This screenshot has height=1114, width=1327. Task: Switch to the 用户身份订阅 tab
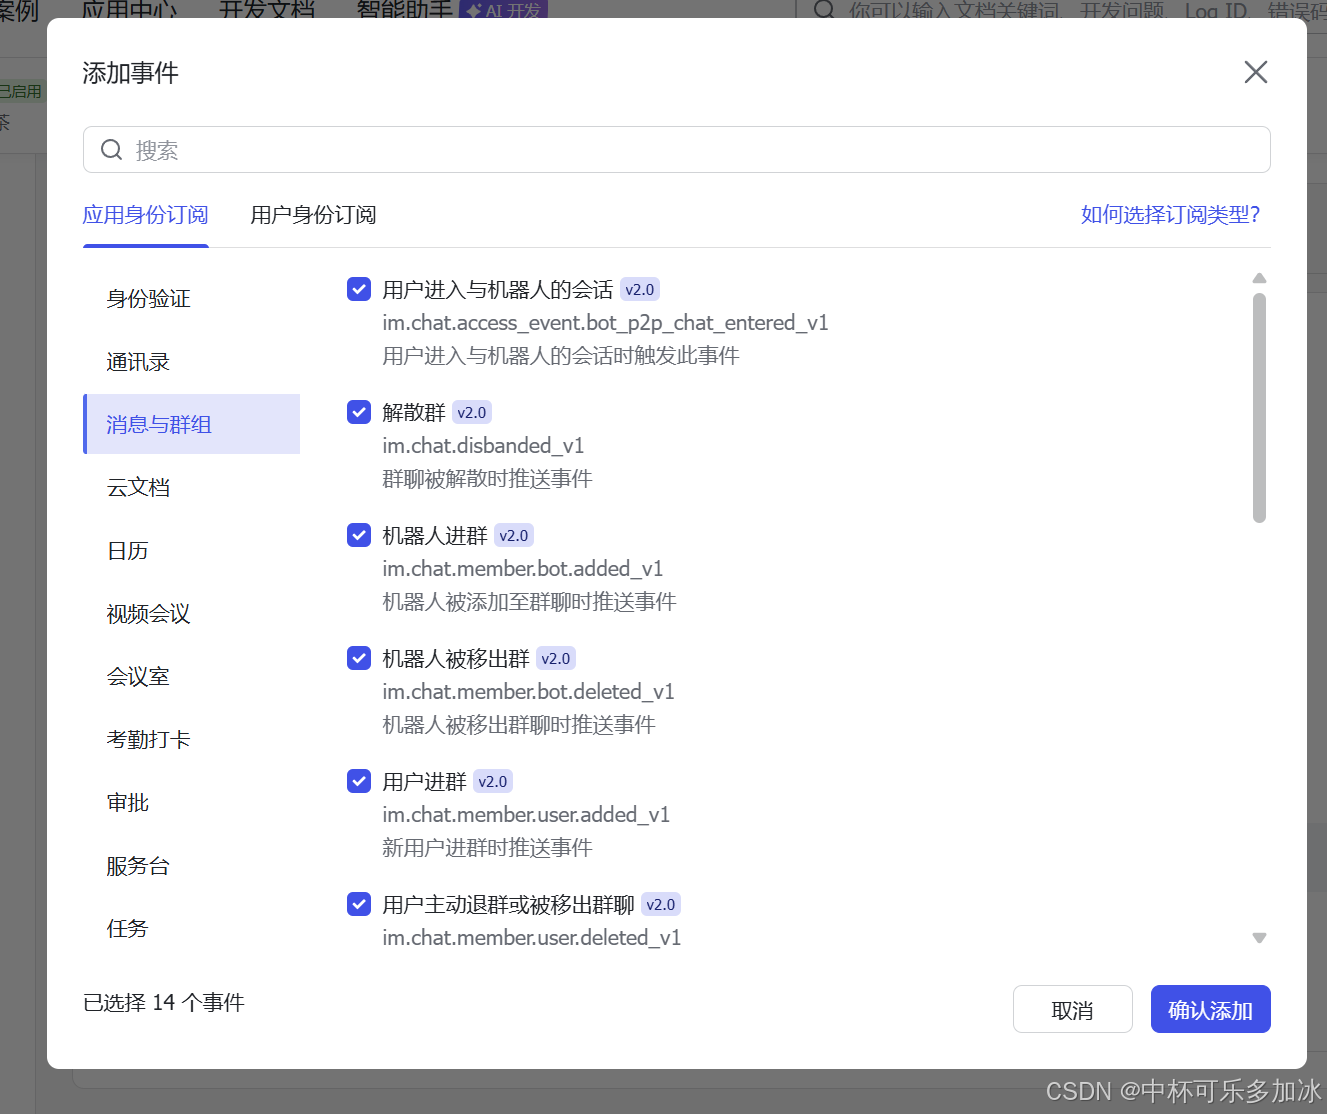pos(313,215)
